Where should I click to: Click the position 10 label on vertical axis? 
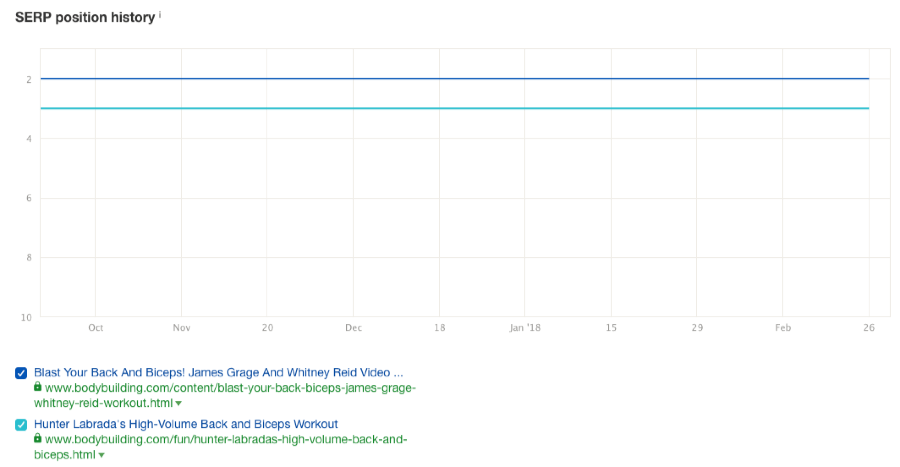[x=26, y=318]
